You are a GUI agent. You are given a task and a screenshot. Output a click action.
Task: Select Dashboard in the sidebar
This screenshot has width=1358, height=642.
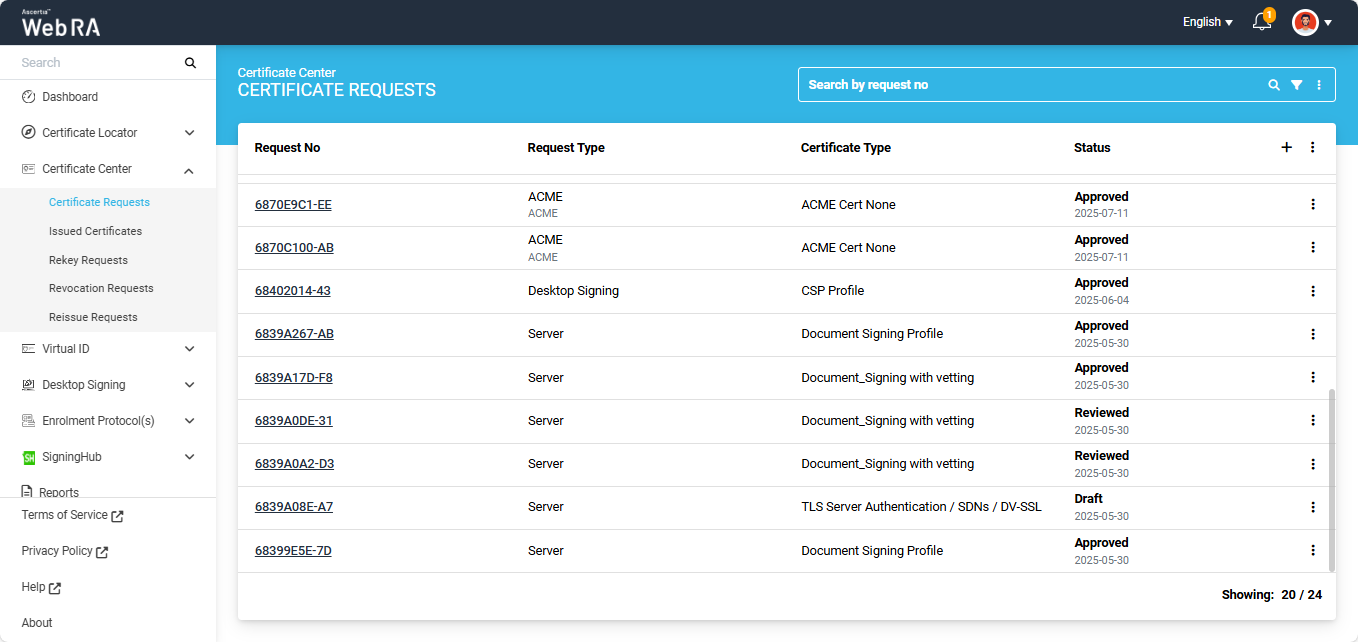pos(70,97)
